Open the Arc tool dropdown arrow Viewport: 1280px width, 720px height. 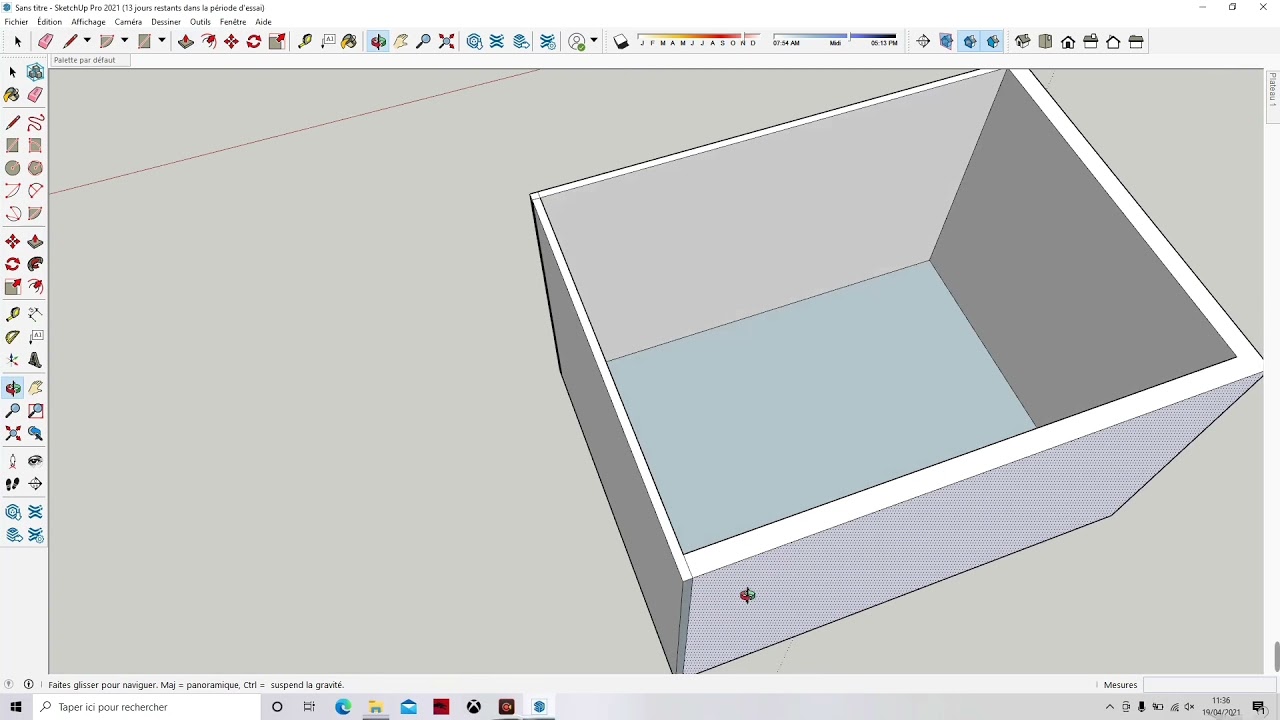tap(124, 41)
